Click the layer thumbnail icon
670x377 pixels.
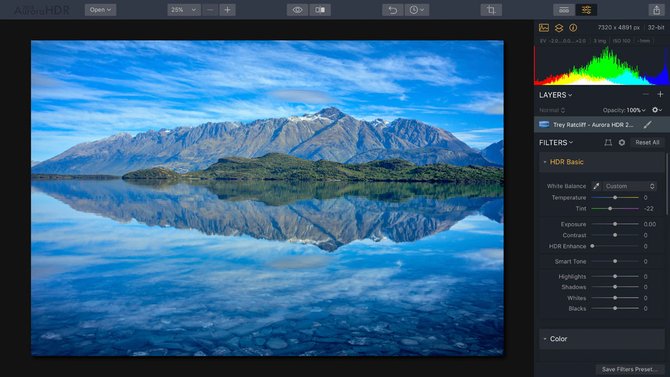point(544,124)
